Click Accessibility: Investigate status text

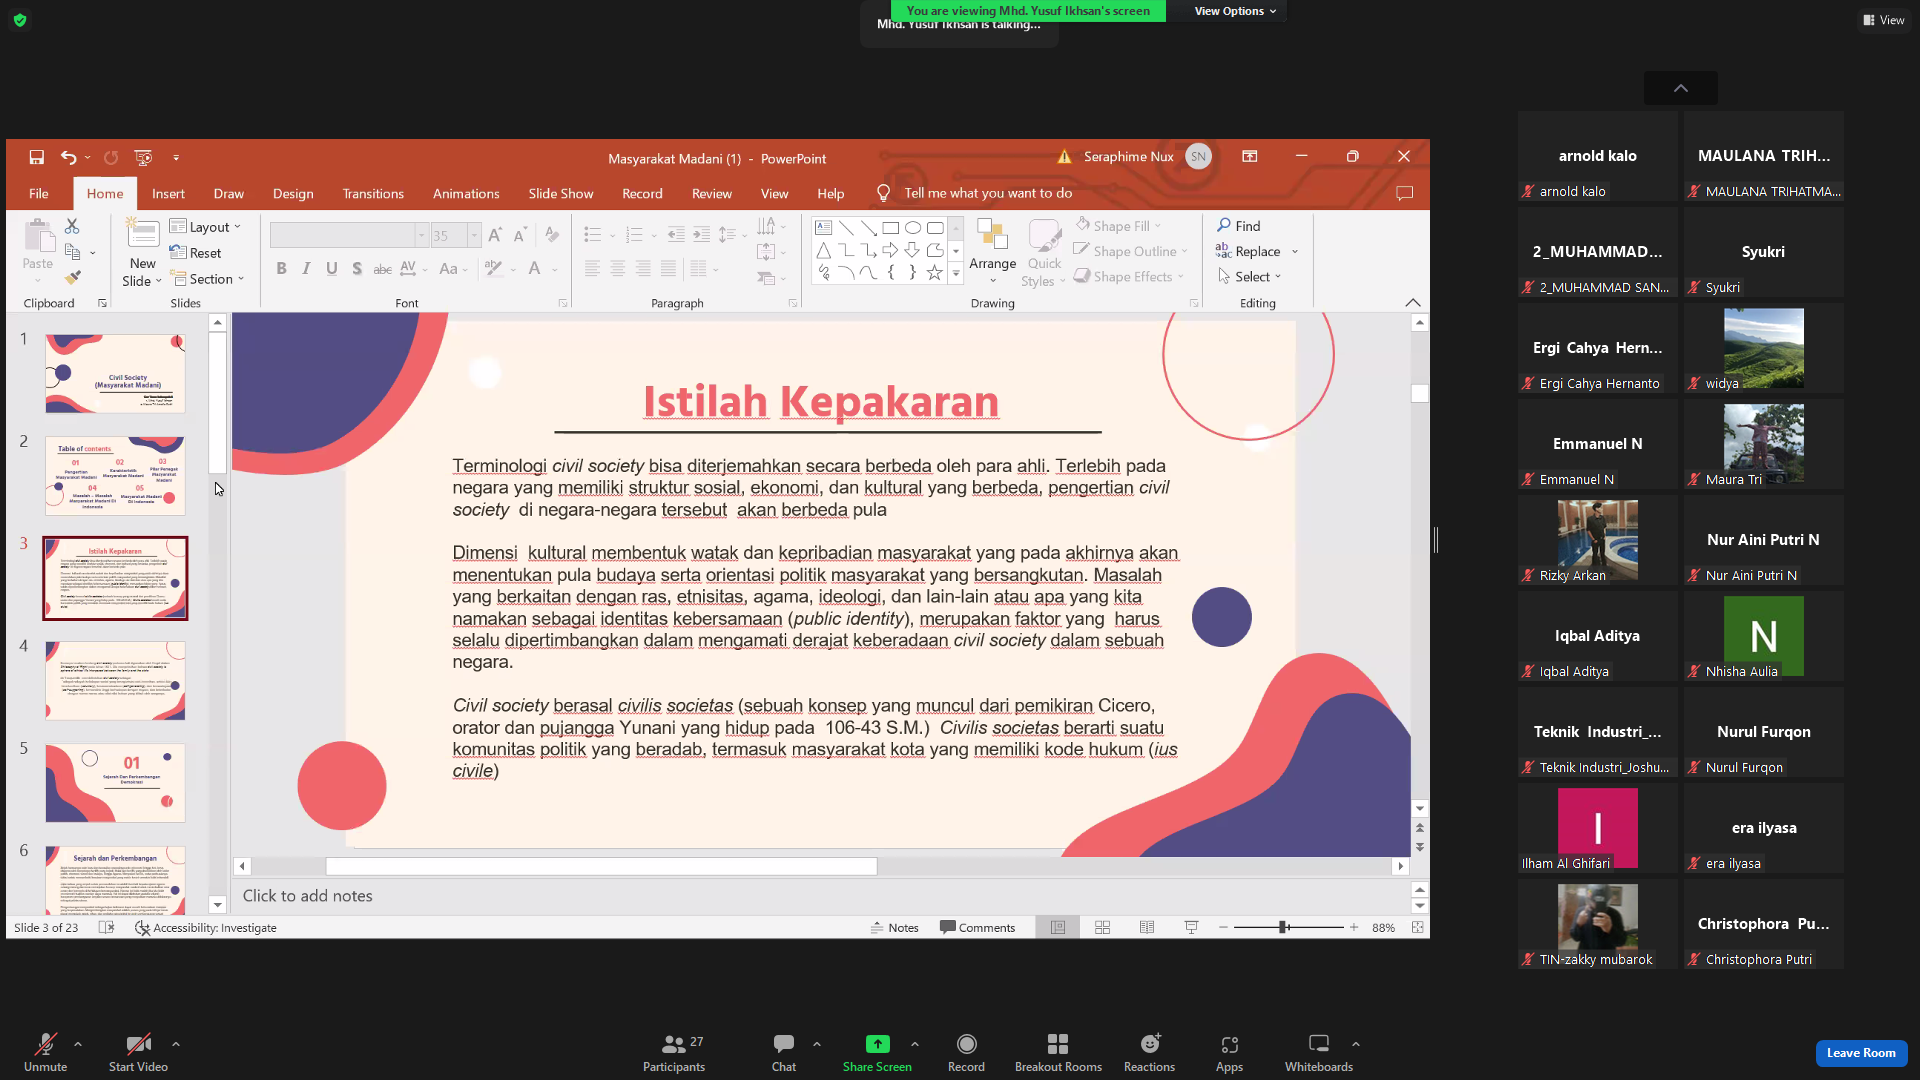[x=206, y=928]
